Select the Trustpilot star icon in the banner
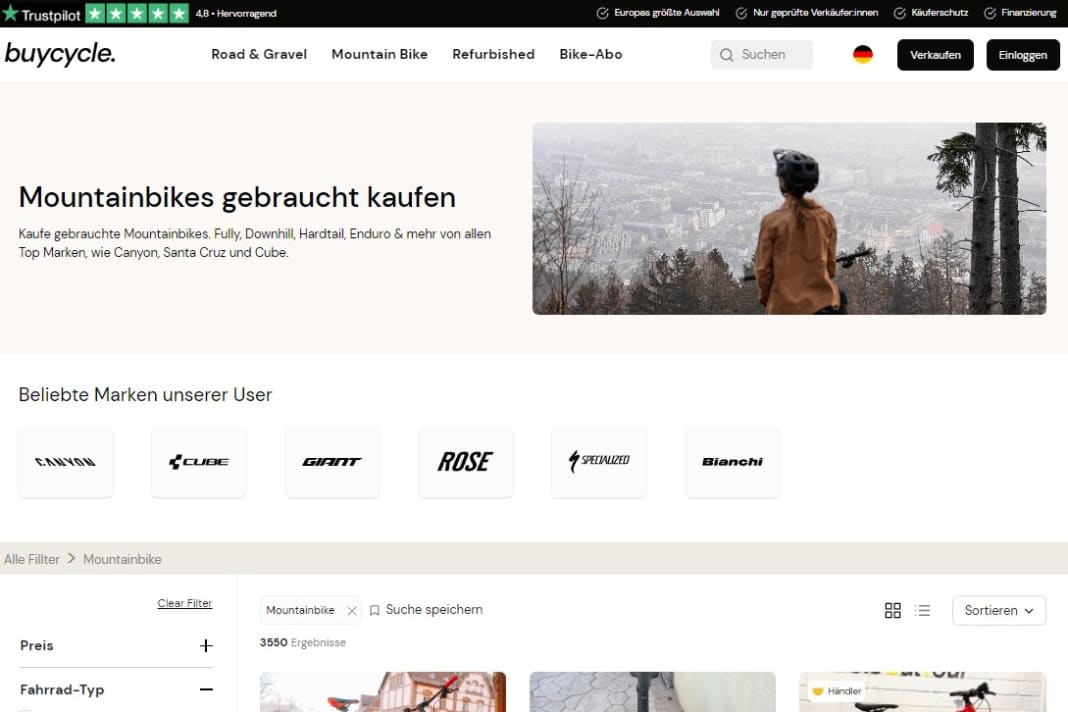This screenshot has height=712, width=1068. click(x=12, y=13)
